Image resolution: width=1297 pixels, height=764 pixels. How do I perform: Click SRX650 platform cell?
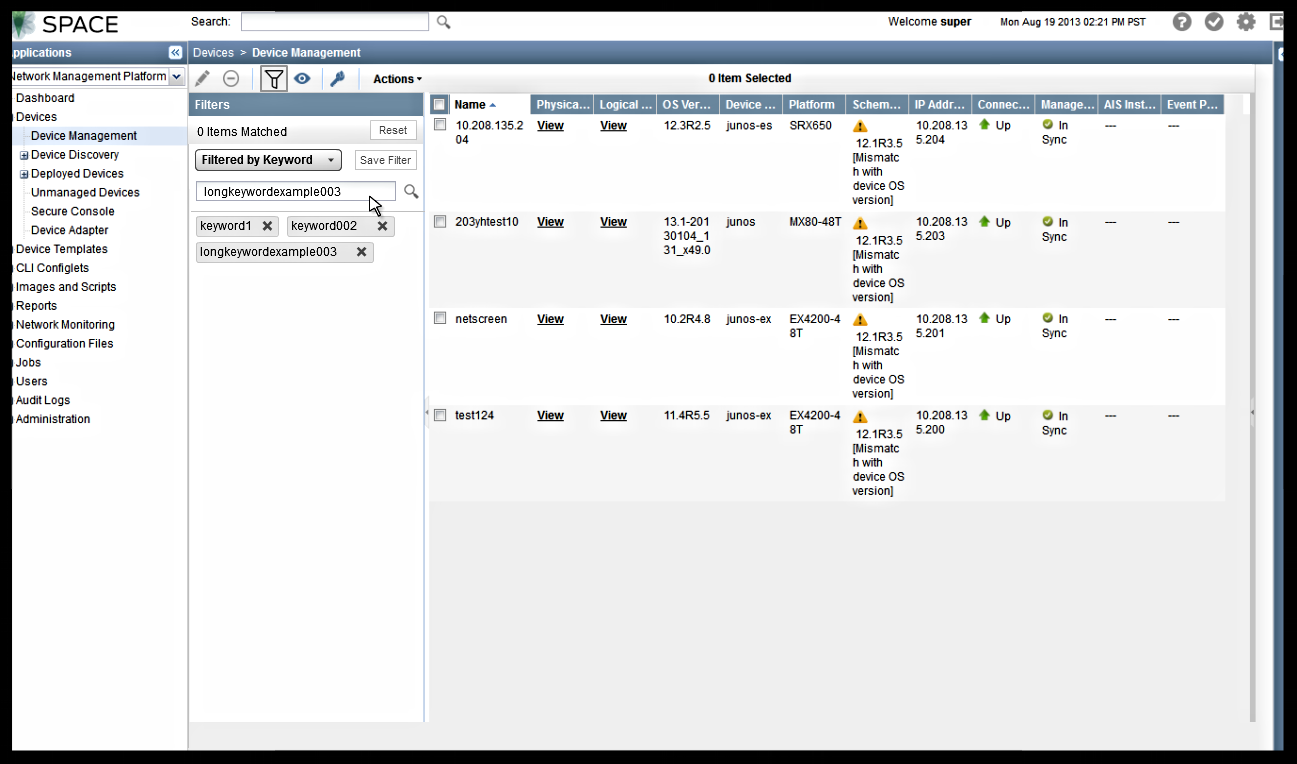[x=810, y=126]
